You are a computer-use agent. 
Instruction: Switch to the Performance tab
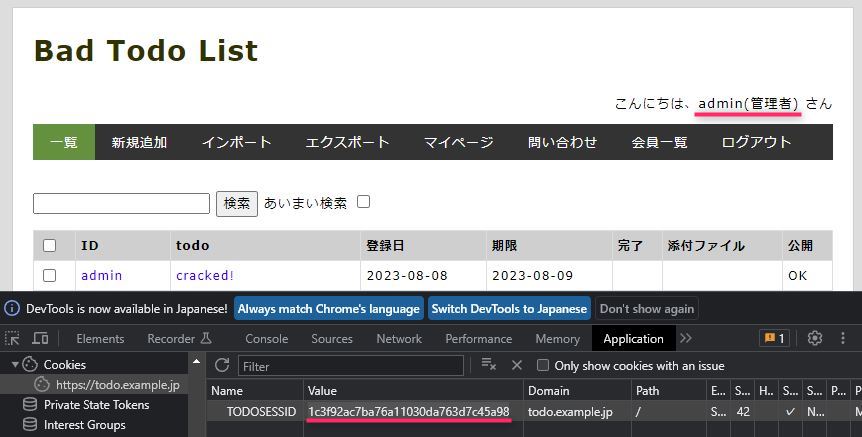478,339
